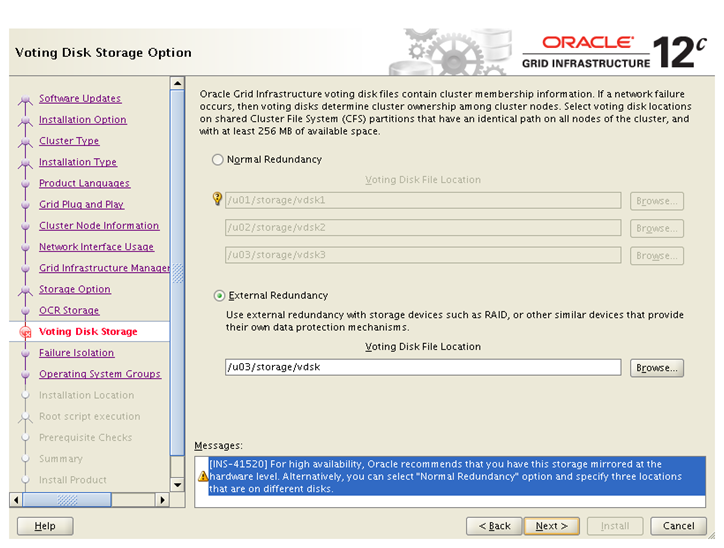
Task: Select the Normal Redundancy radio button
Action: [217, 160]
